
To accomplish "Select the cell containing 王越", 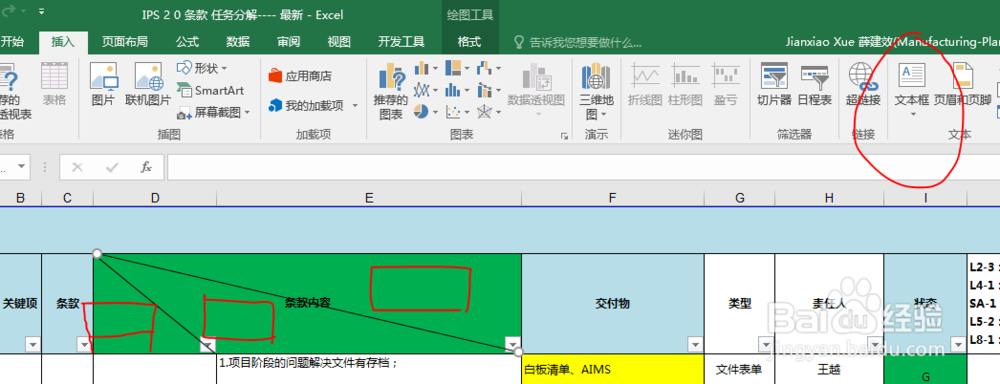I will tap(829, 369).
